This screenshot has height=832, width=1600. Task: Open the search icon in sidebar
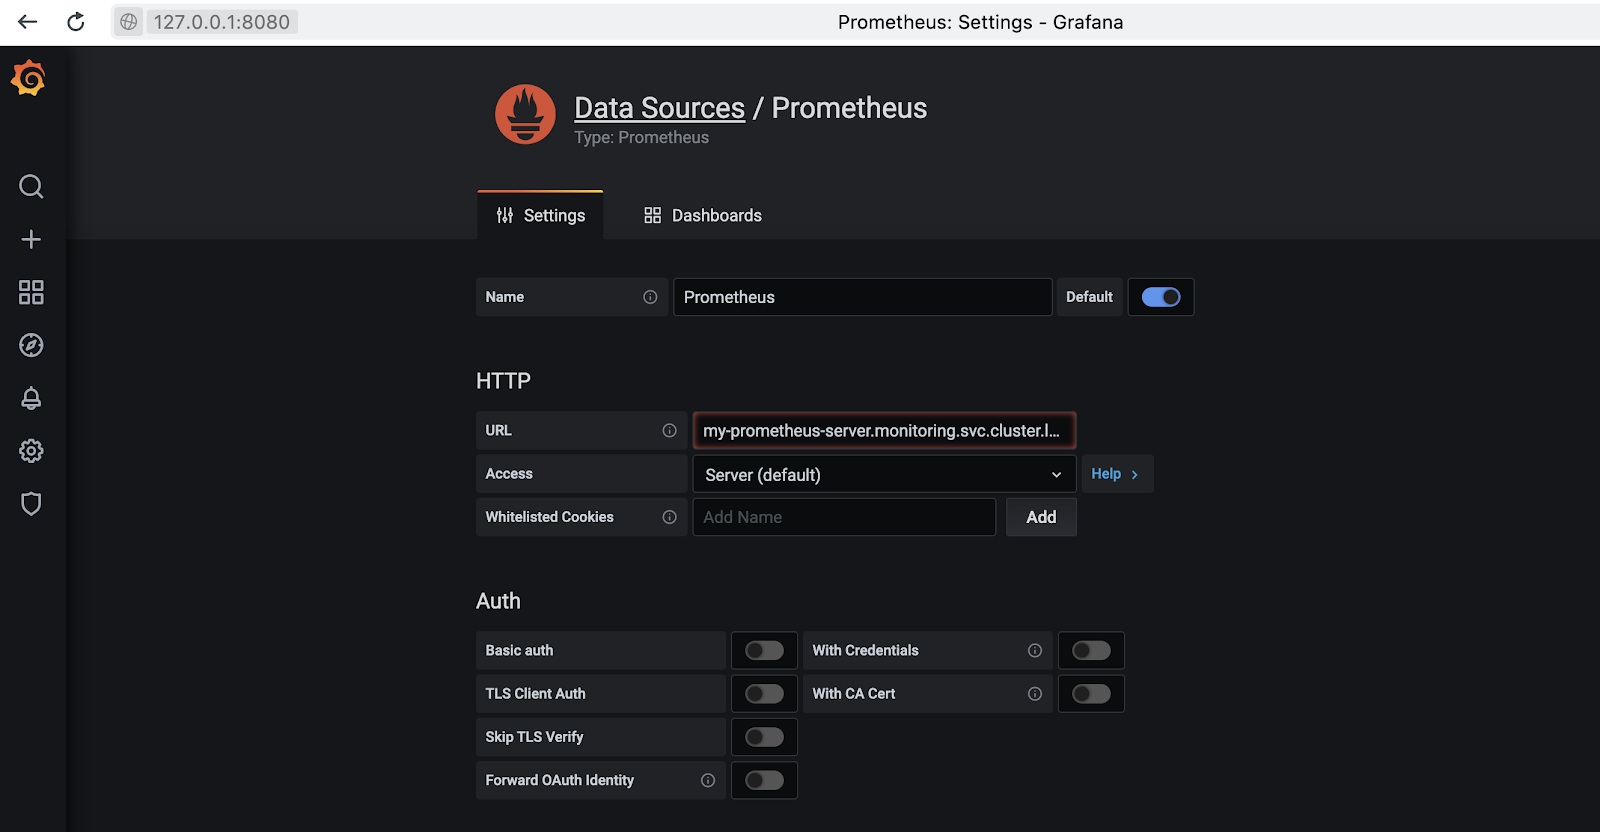pyautogui.click(x=31, y=186)
